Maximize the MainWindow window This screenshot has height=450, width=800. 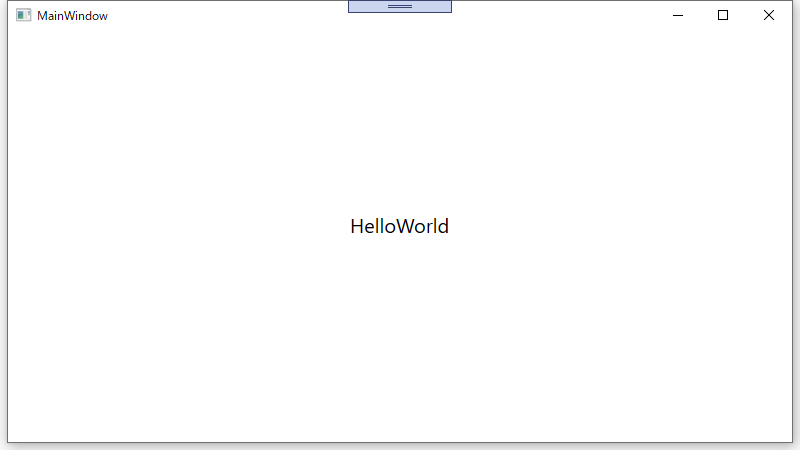tap(723, 15)
